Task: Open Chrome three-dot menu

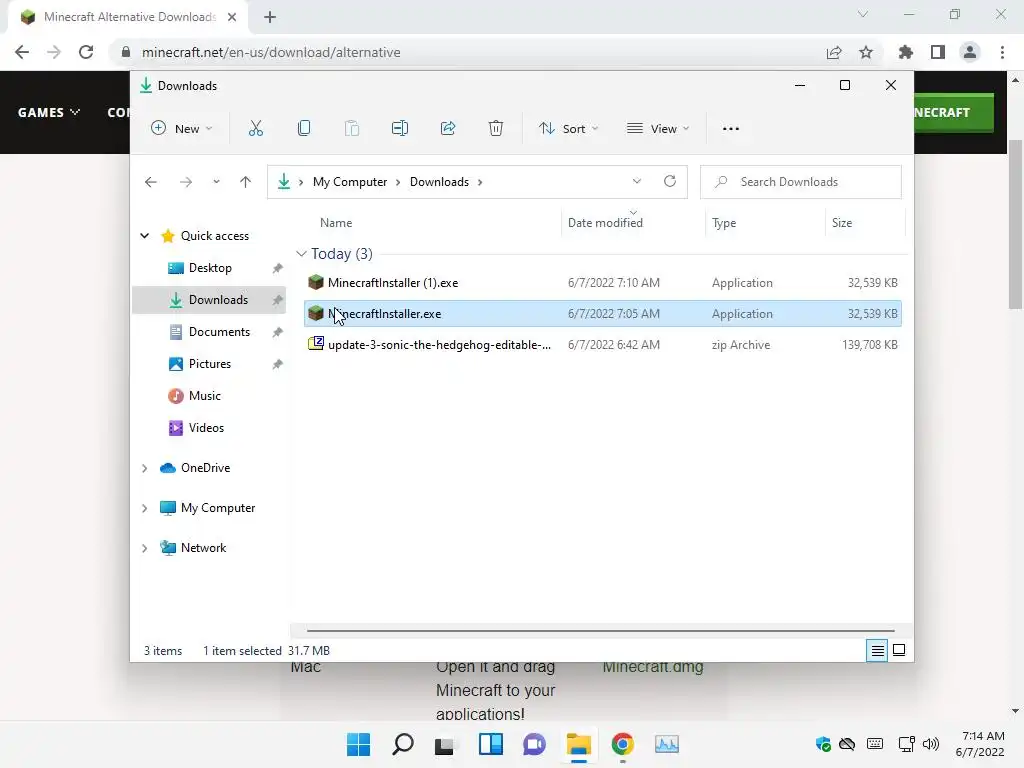Action: pos(1002,52)
